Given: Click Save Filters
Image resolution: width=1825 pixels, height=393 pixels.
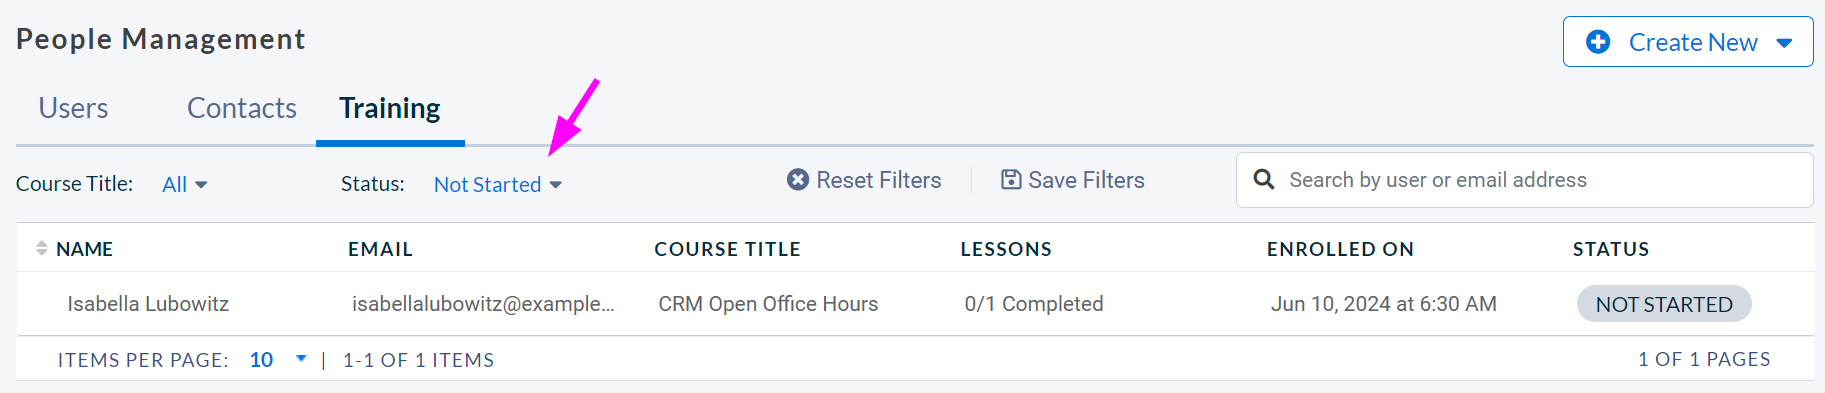Looking at the screenshot, I should coord(1073,180).
